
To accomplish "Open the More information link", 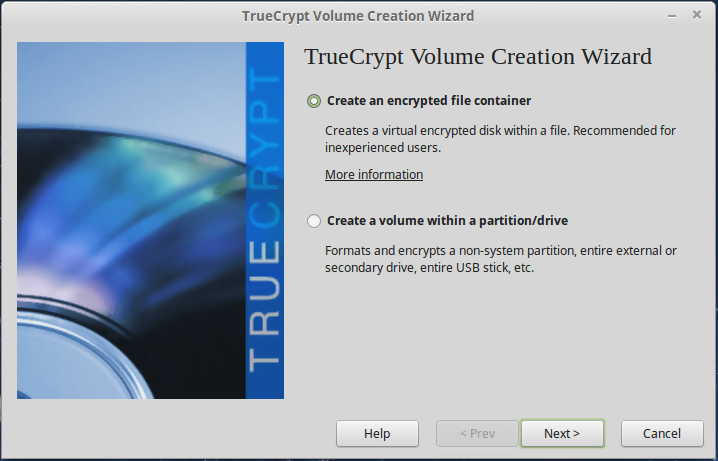I will (374, 175).
